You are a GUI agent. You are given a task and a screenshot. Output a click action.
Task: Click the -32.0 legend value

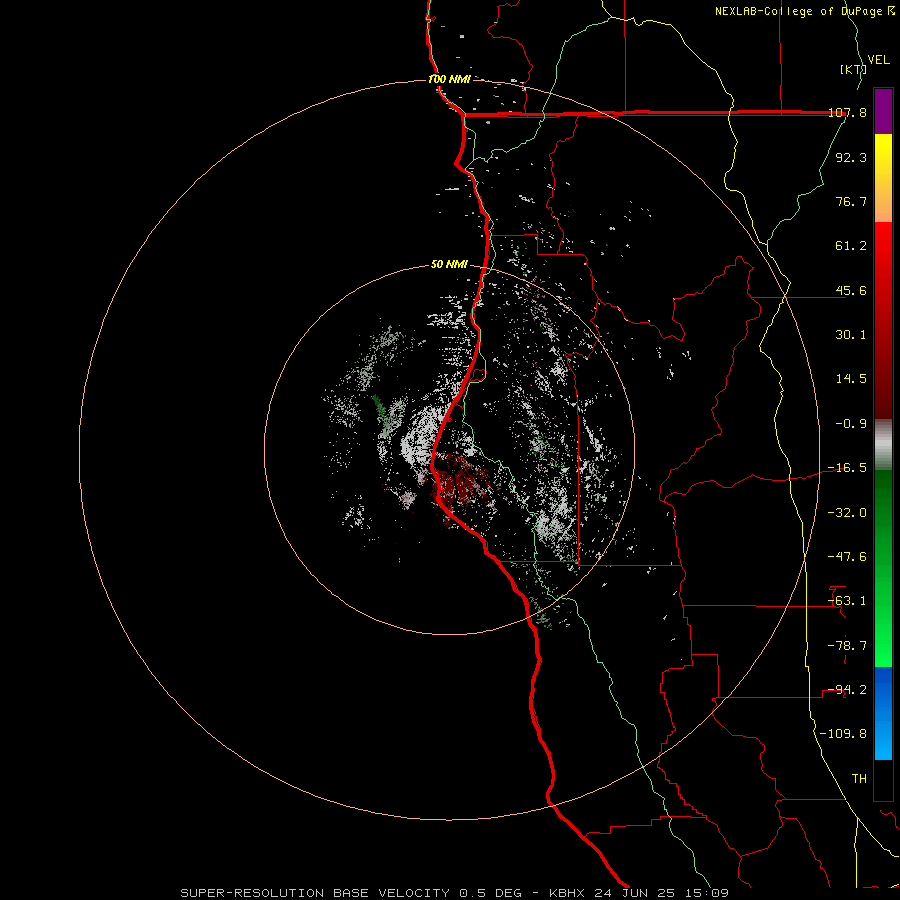(847, 513)
